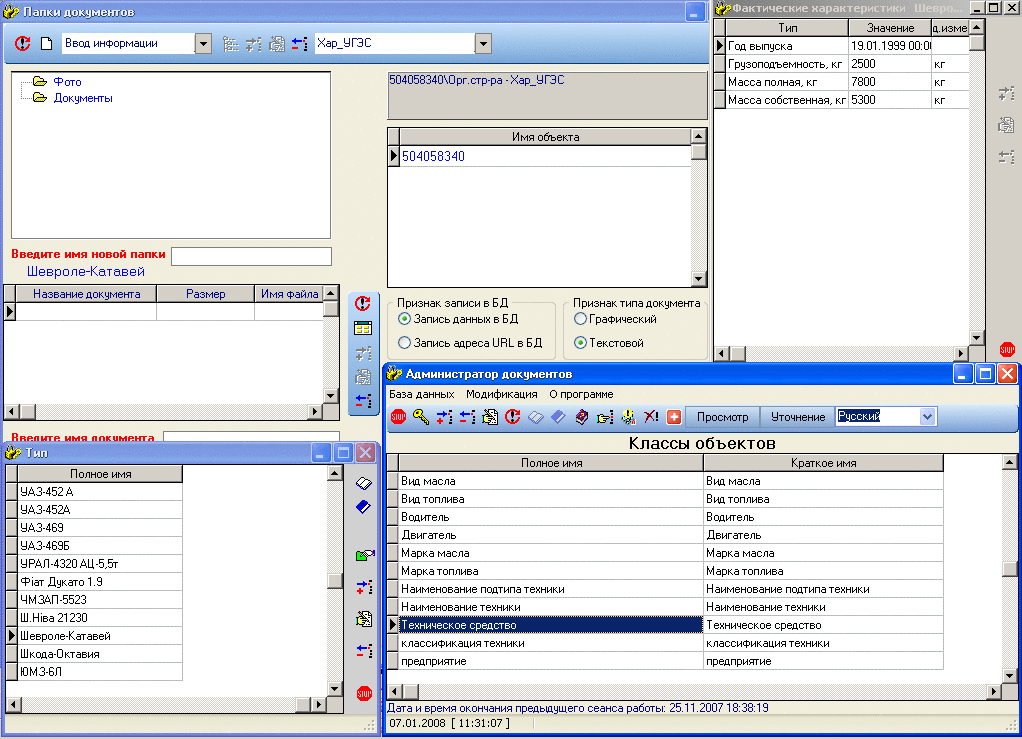
Task: Click the red X exclamation icon
Action: [651, 417]
